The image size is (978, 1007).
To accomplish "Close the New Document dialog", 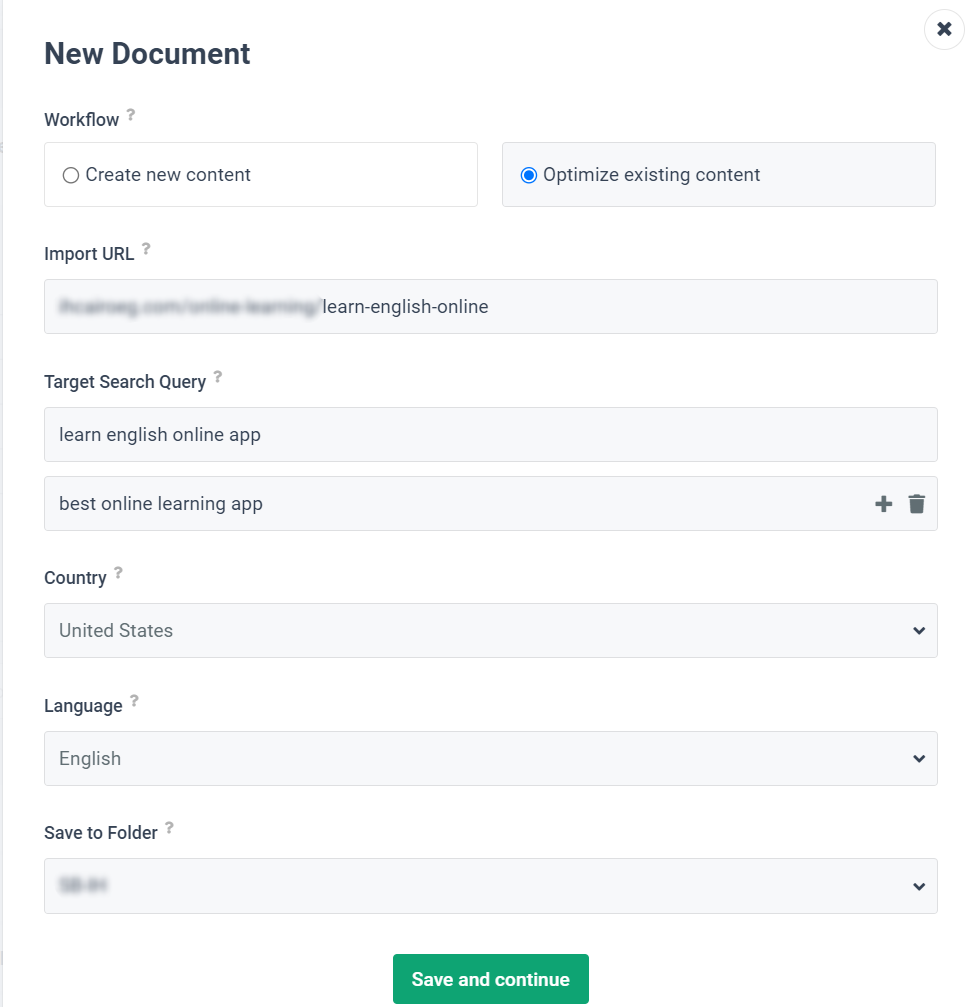I will pos(944,29).
